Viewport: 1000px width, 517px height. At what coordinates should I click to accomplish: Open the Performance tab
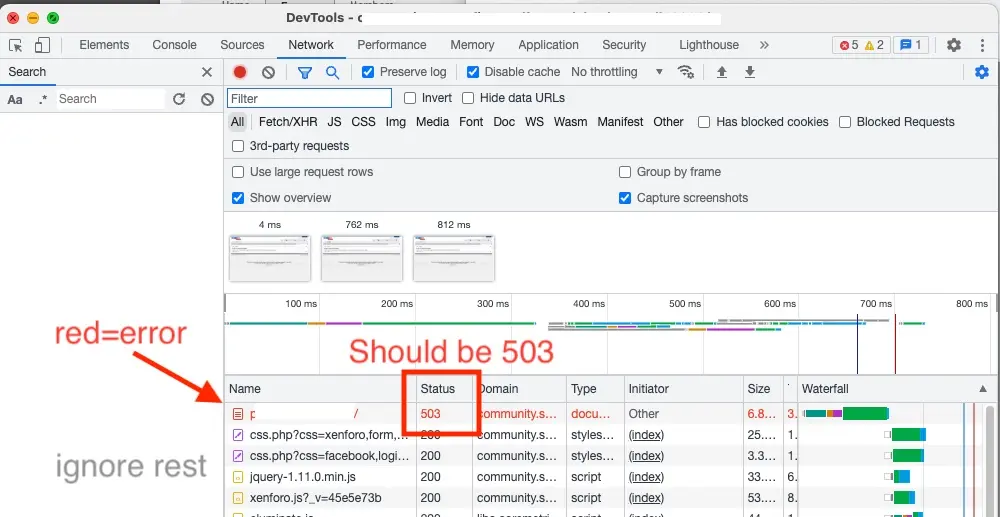pyautogui.click(x=392, y=45)
